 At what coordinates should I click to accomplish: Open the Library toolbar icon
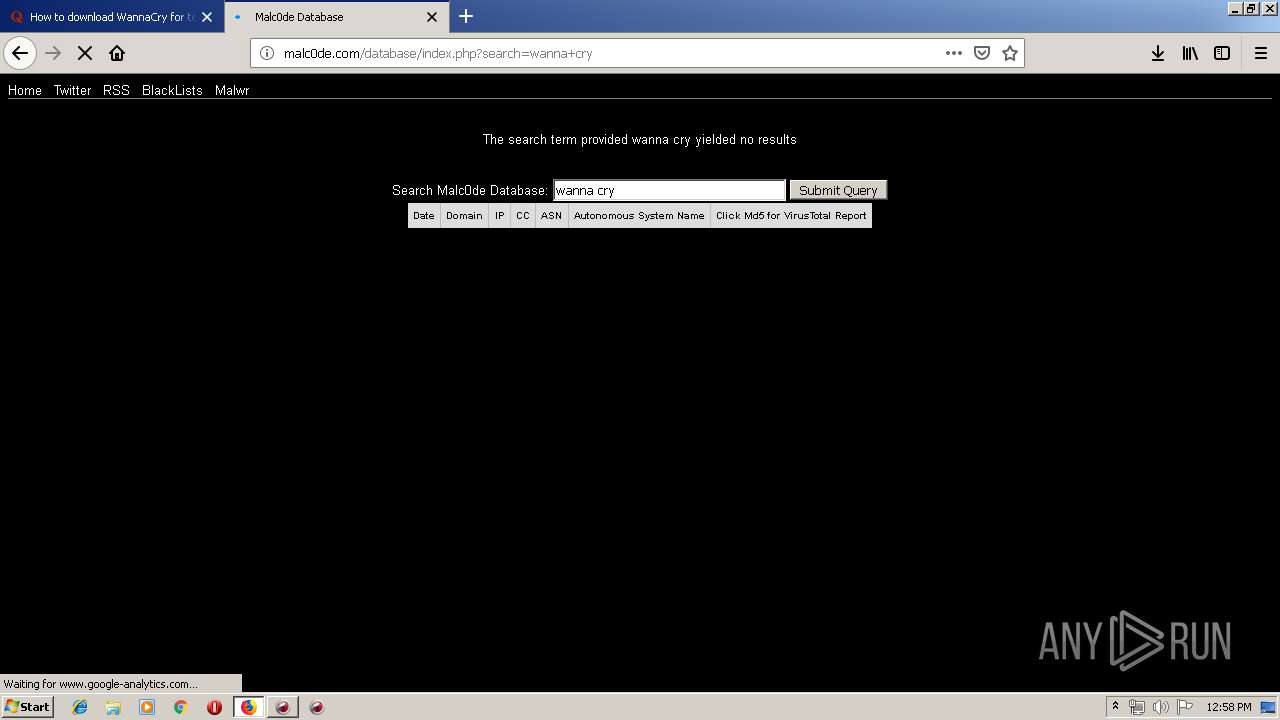pyautogui.click(x=1190, y=53)
